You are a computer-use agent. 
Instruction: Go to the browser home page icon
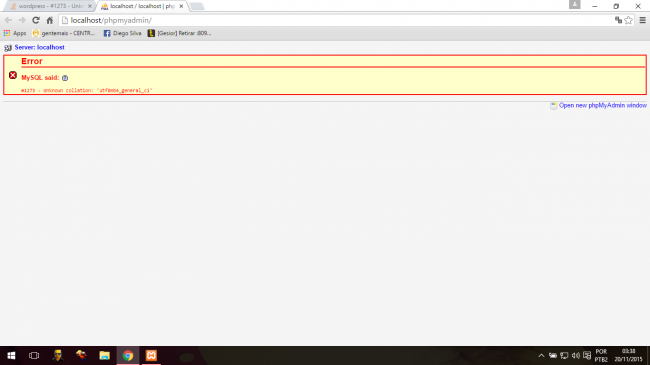point(50,20)
